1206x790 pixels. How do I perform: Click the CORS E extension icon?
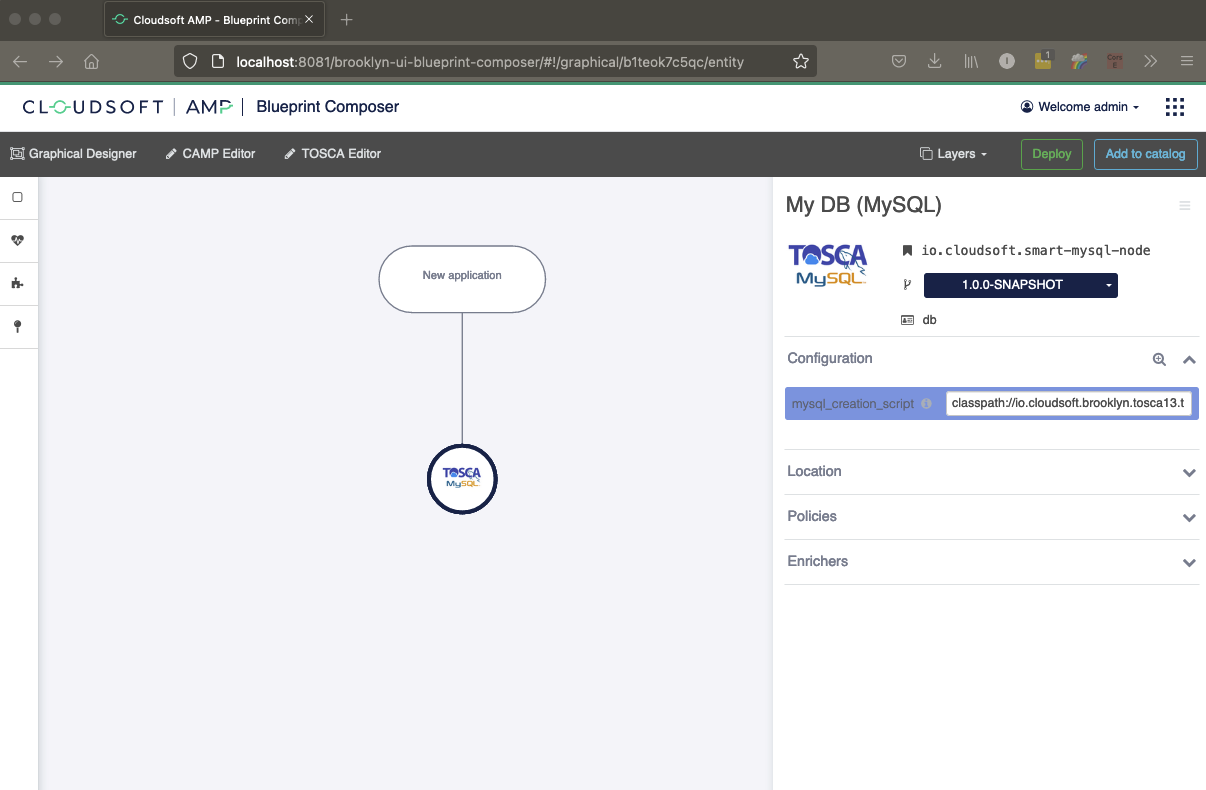pyautogui.click(x=1115, y=62)
